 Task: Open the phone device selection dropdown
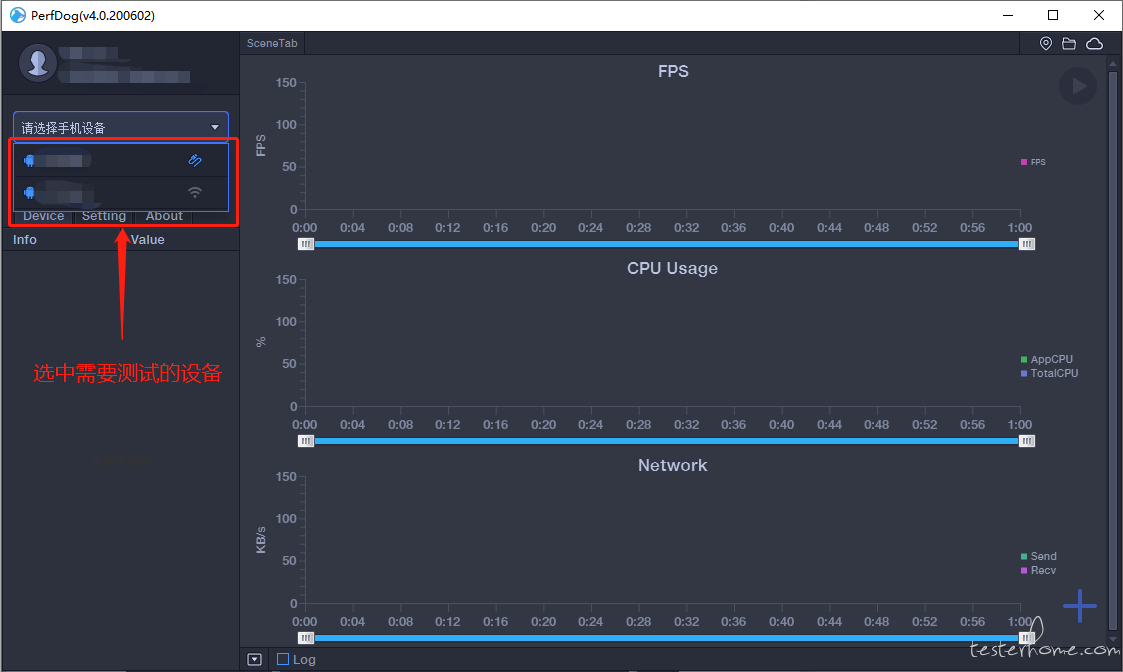tap(121, 127)
